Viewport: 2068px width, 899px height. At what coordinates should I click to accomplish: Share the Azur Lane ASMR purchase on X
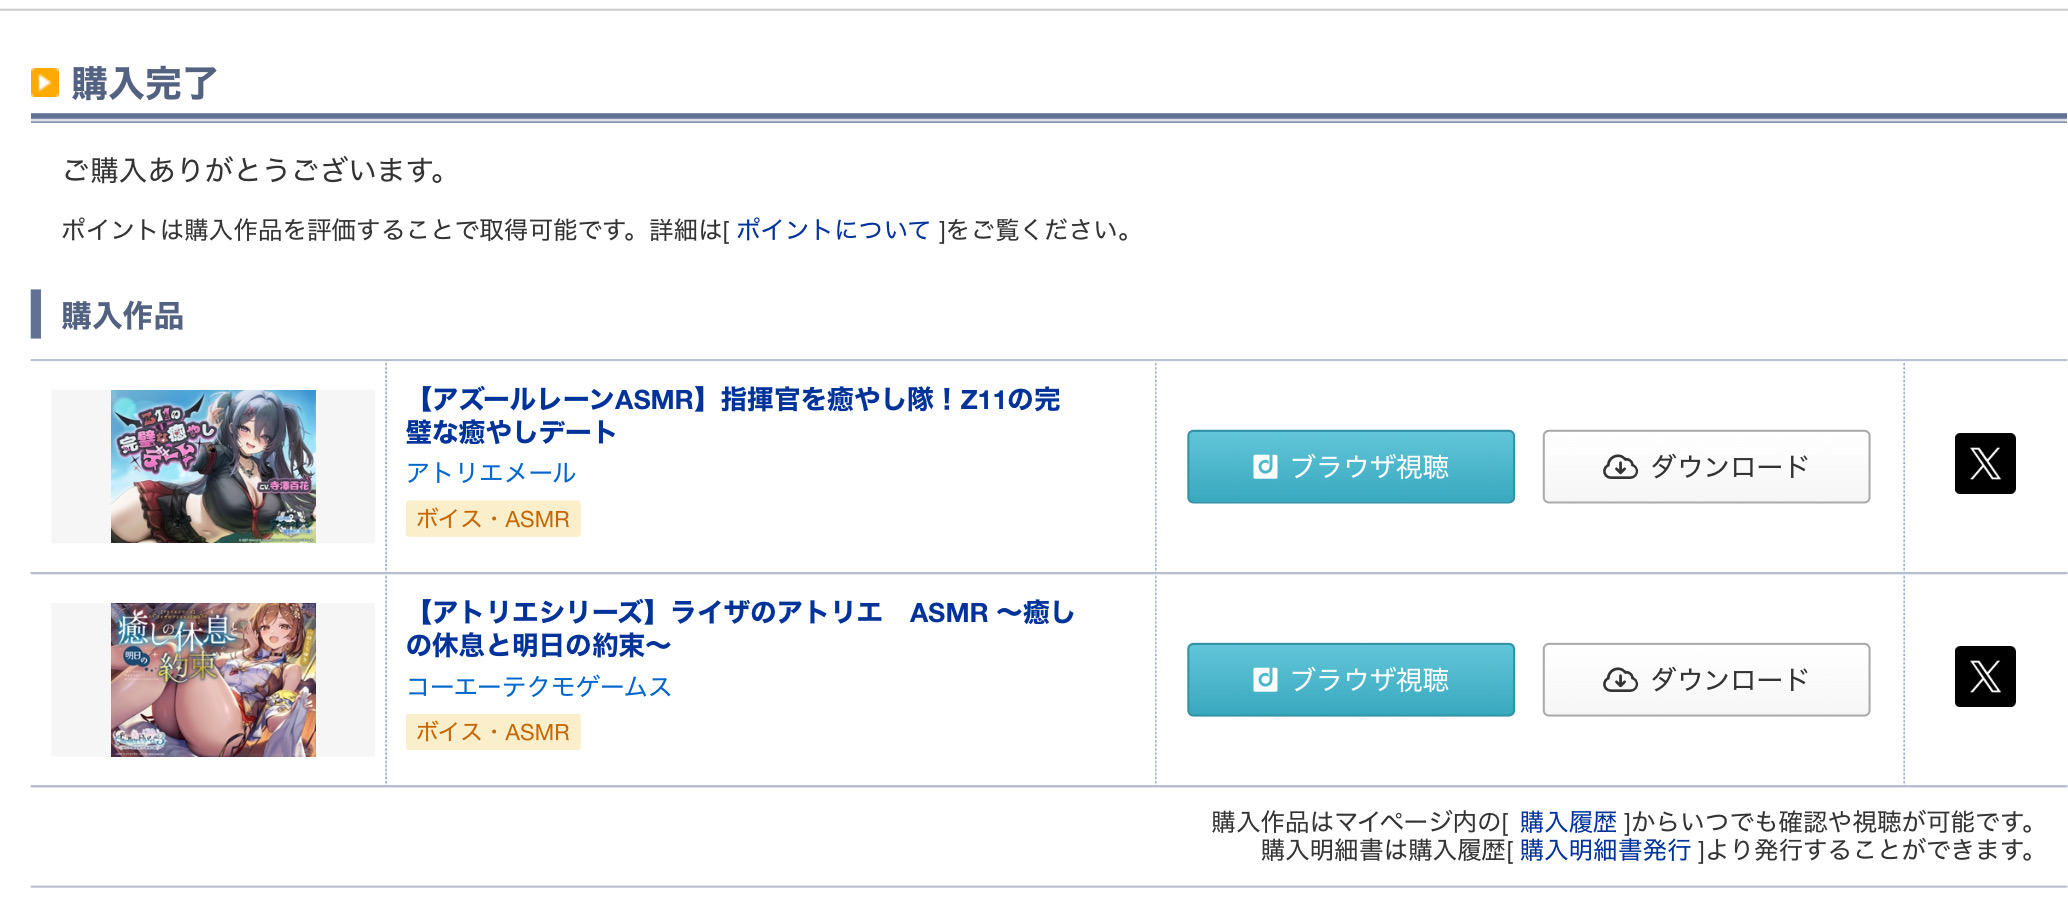(x=1984, y=464)
